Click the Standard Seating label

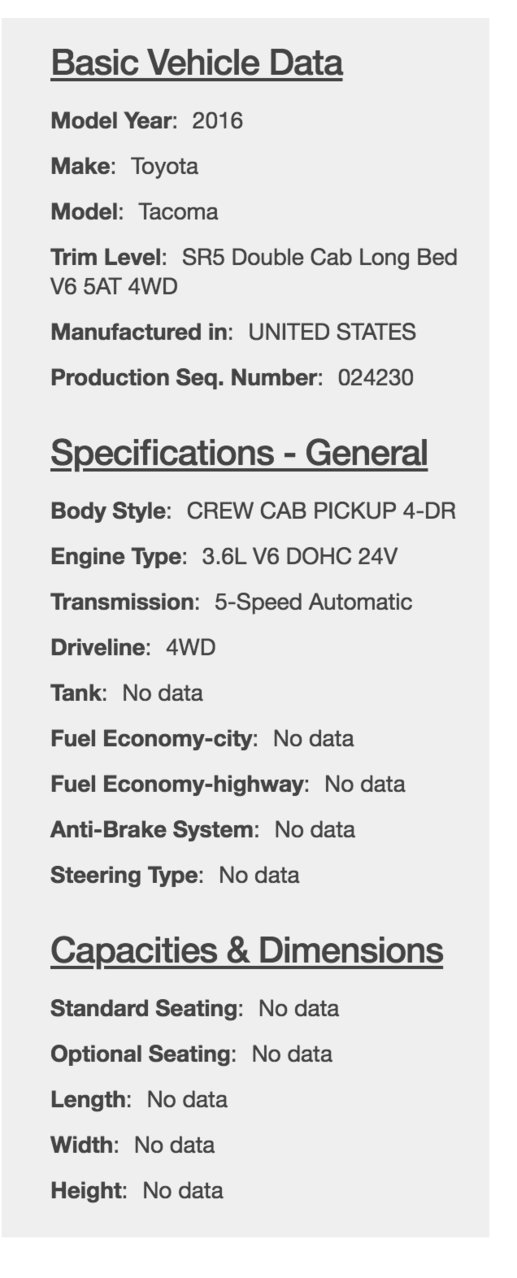coord(147,1009)
